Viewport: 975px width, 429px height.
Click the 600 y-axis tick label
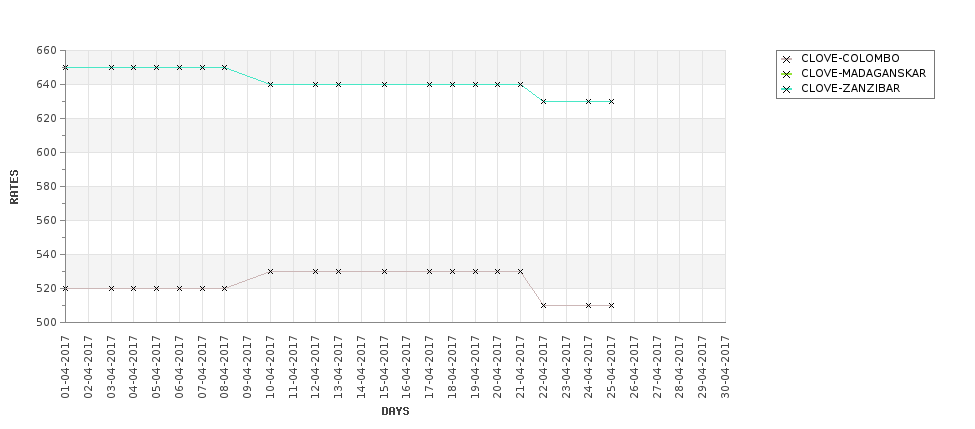(47, 152)
